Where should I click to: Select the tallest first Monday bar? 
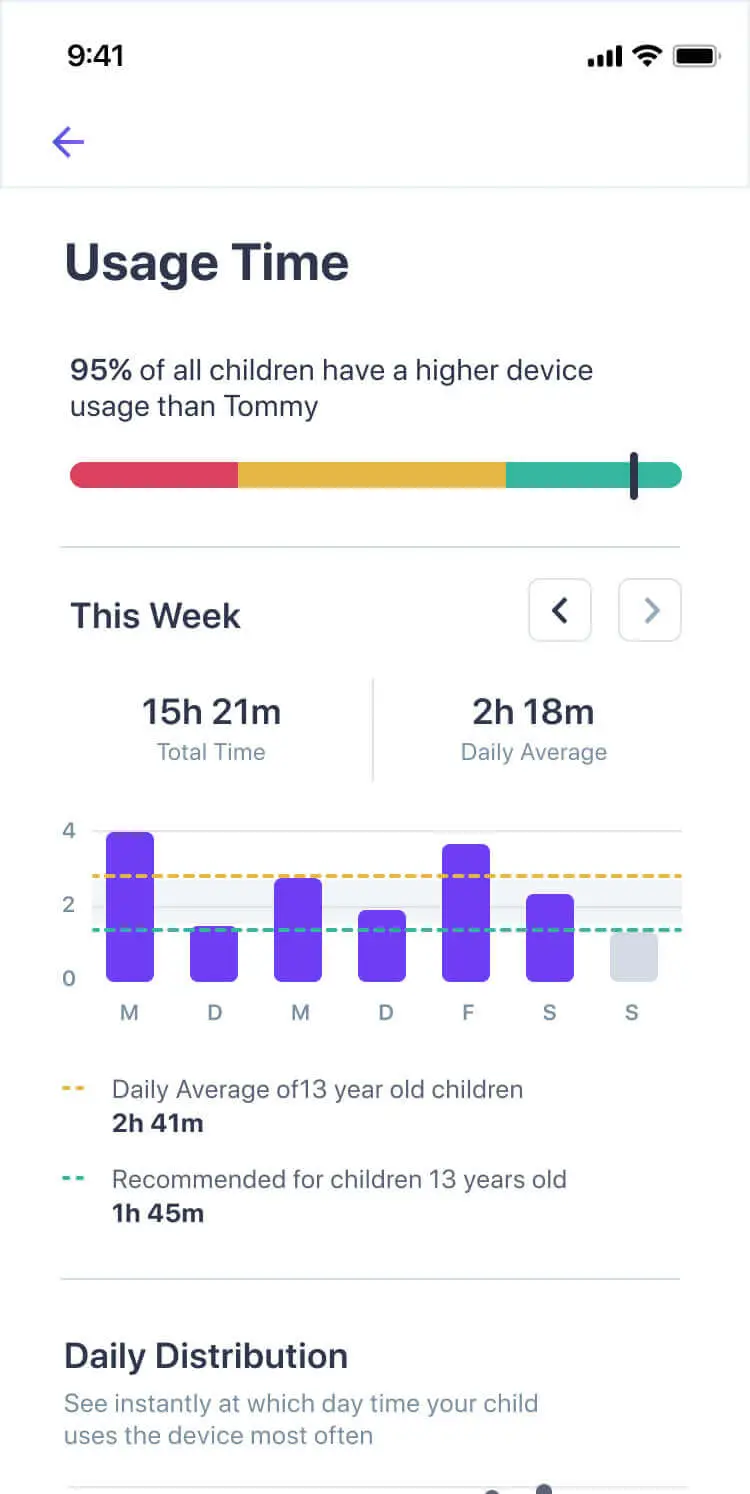tap(130, 906)
